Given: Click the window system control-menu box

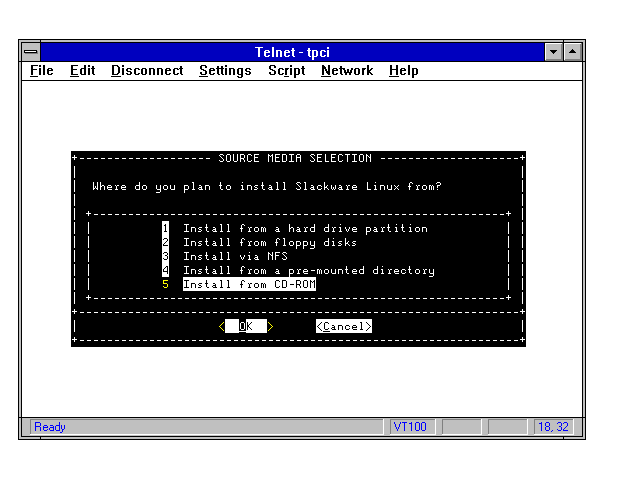Looking at the screenshot, I should click(x=32, y=51).
